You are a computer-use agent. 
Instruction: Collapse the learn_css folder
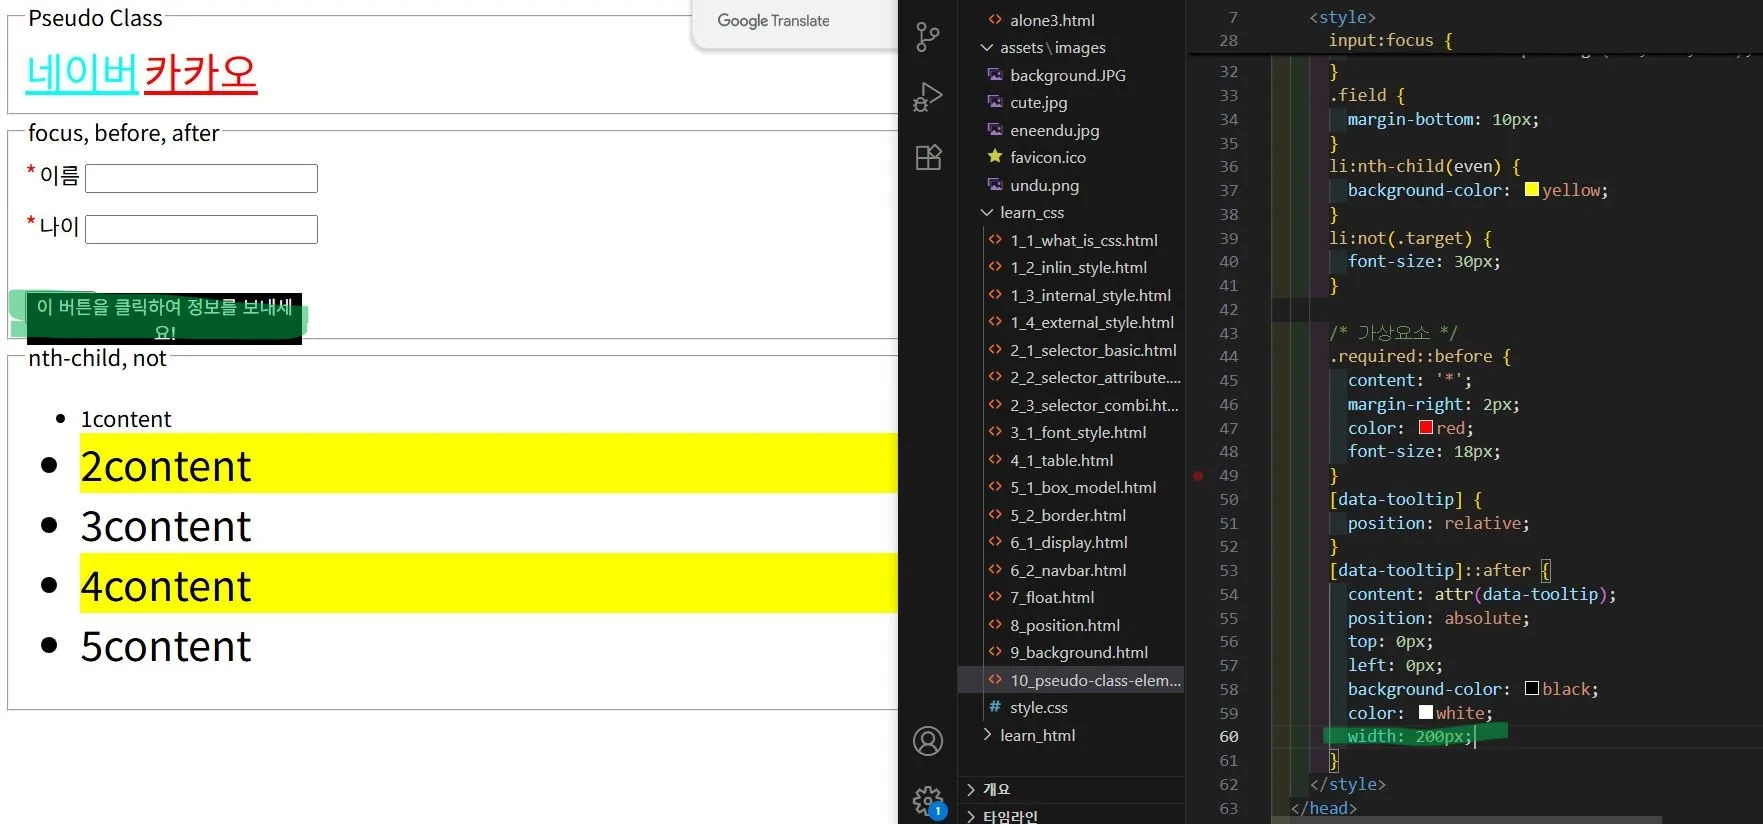(986, 212)
